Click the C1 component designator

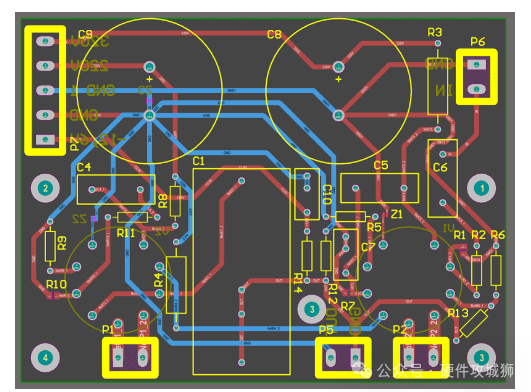pos(198,161)
